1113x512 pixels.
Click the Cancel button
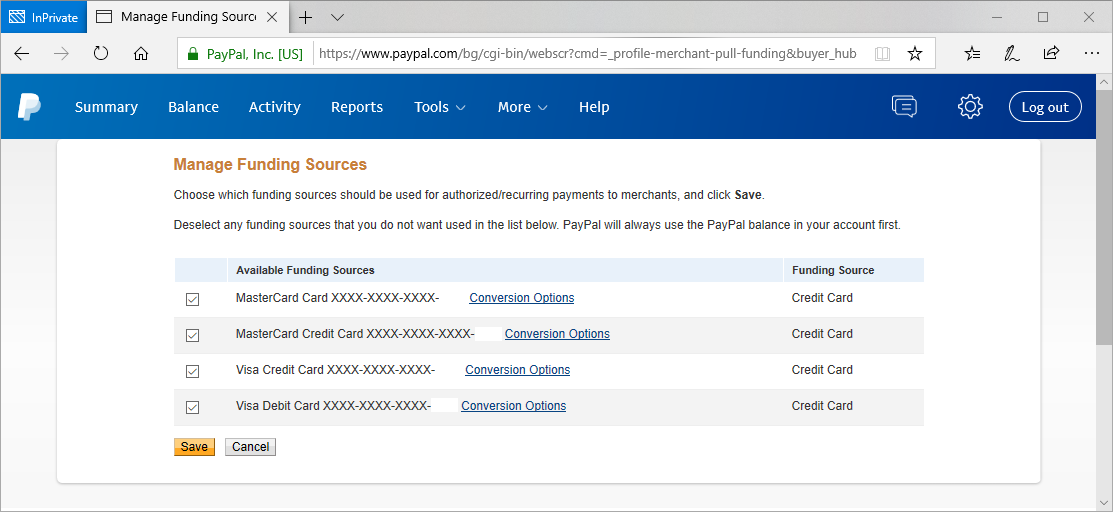pyautogui.click(x=251, y=447)
